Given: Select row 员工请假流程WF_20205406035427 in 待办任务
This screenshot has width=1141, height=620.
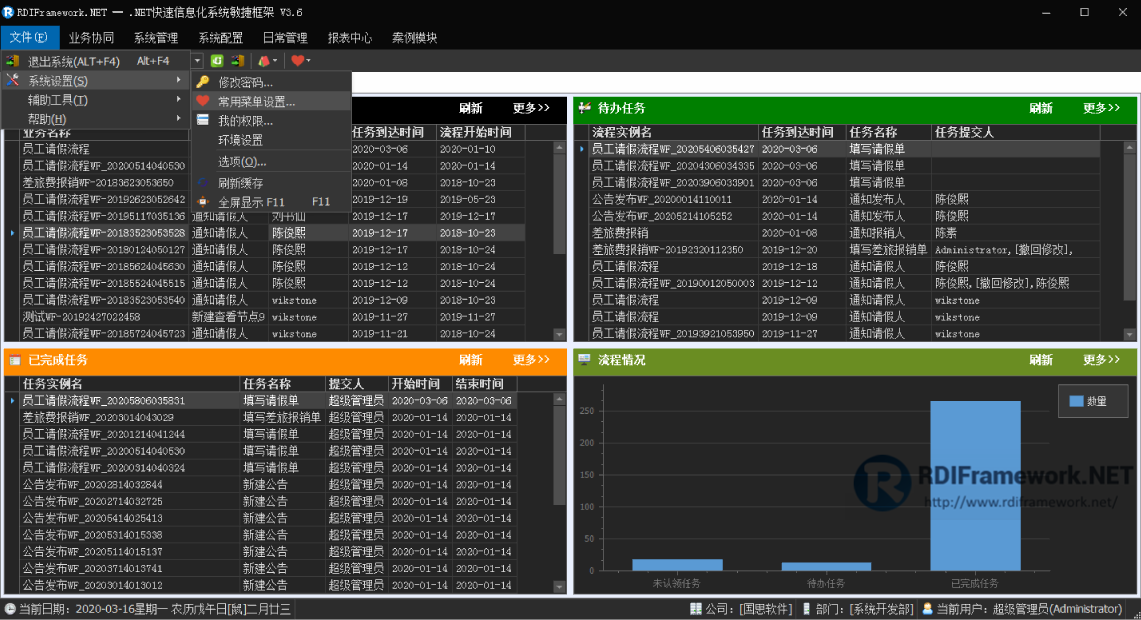Looking at the screenshot, I should pyautogui.click(x=846, y=148).
